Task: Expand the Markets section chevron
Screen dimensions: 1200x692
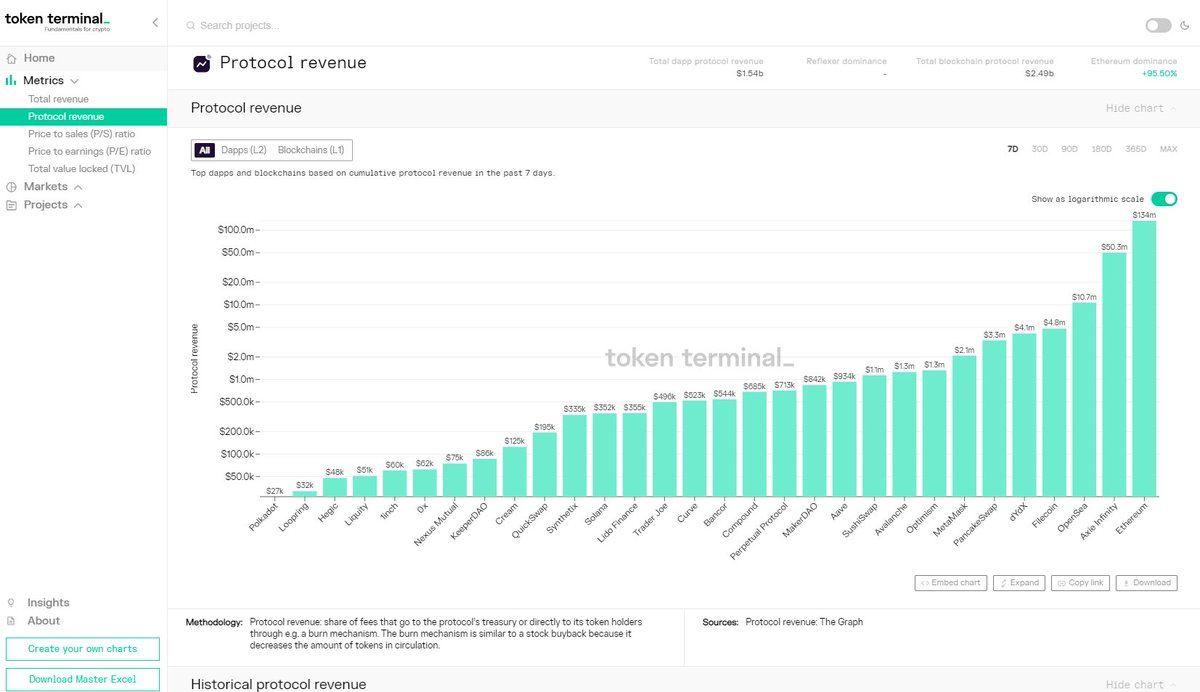Action: tap(79, 187)
